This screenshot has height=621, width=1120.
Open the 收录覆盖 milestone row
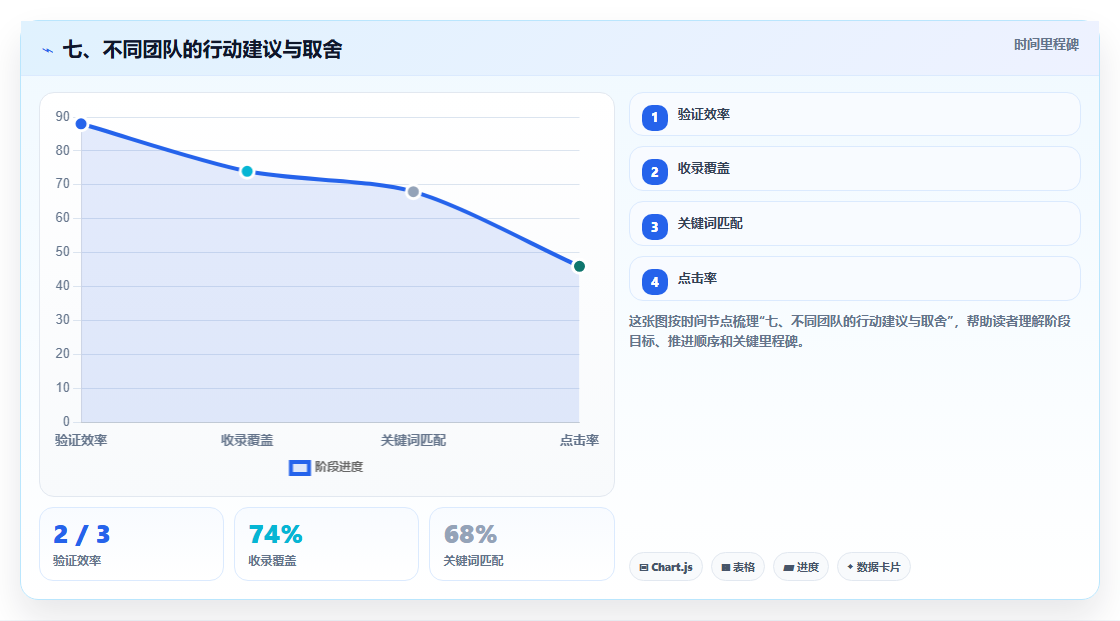click(854, 169)
